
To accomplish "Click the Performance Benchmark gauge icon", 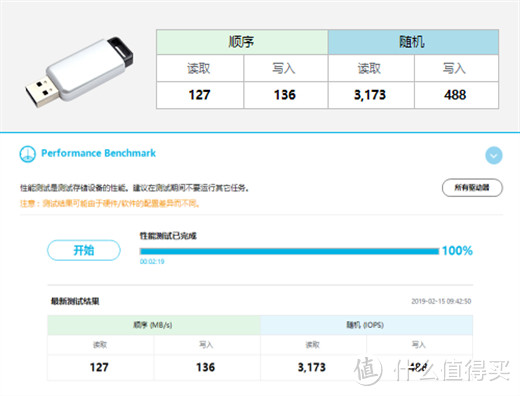I will [27, 154].
